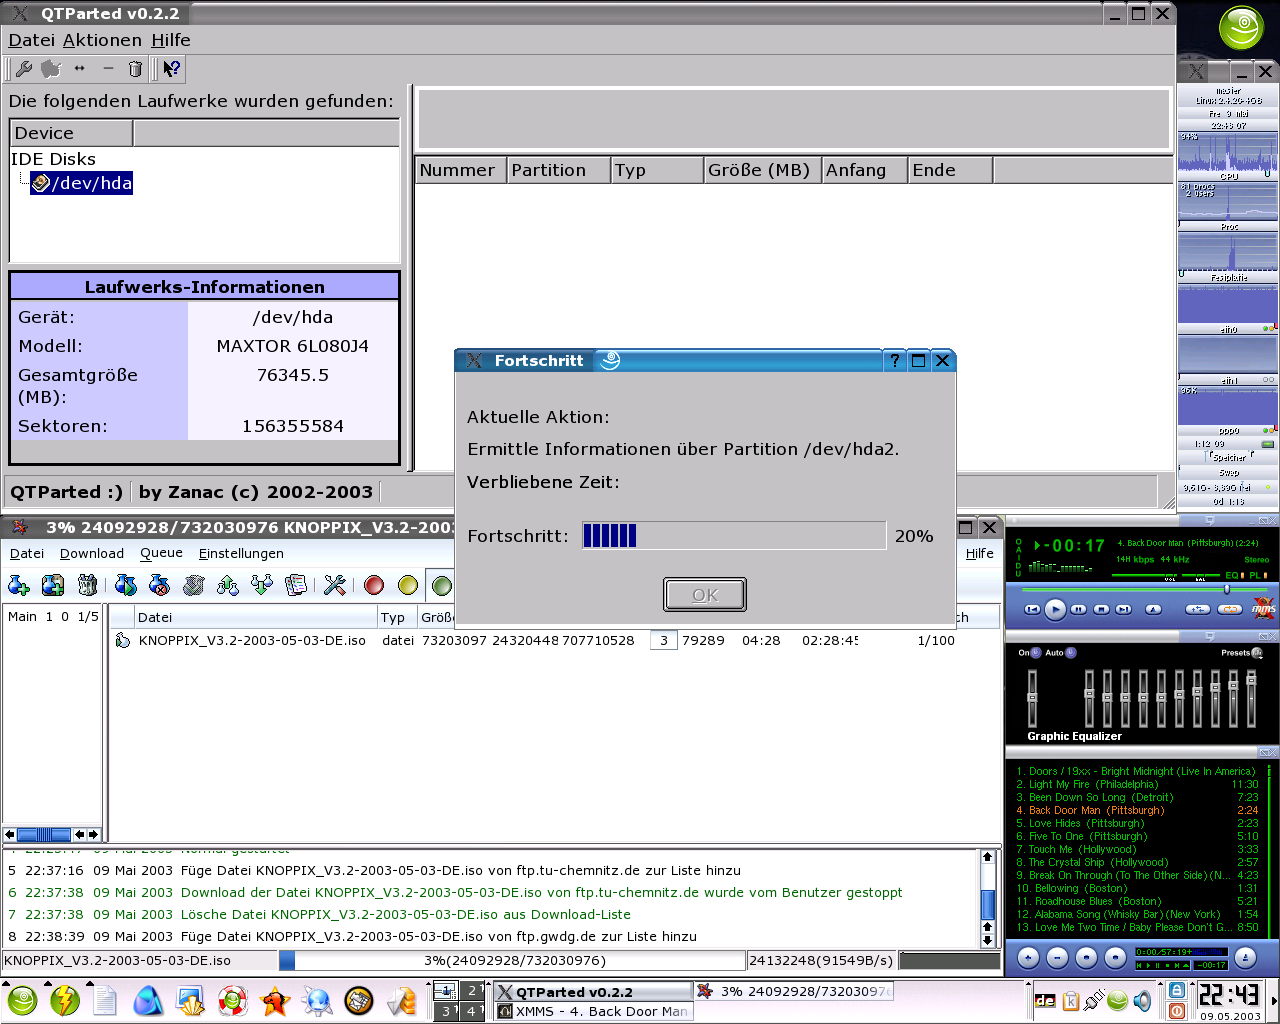
Task: Toggle repeat mode in XMMS
Action: pyautogui.click(x=1230, y=609)
